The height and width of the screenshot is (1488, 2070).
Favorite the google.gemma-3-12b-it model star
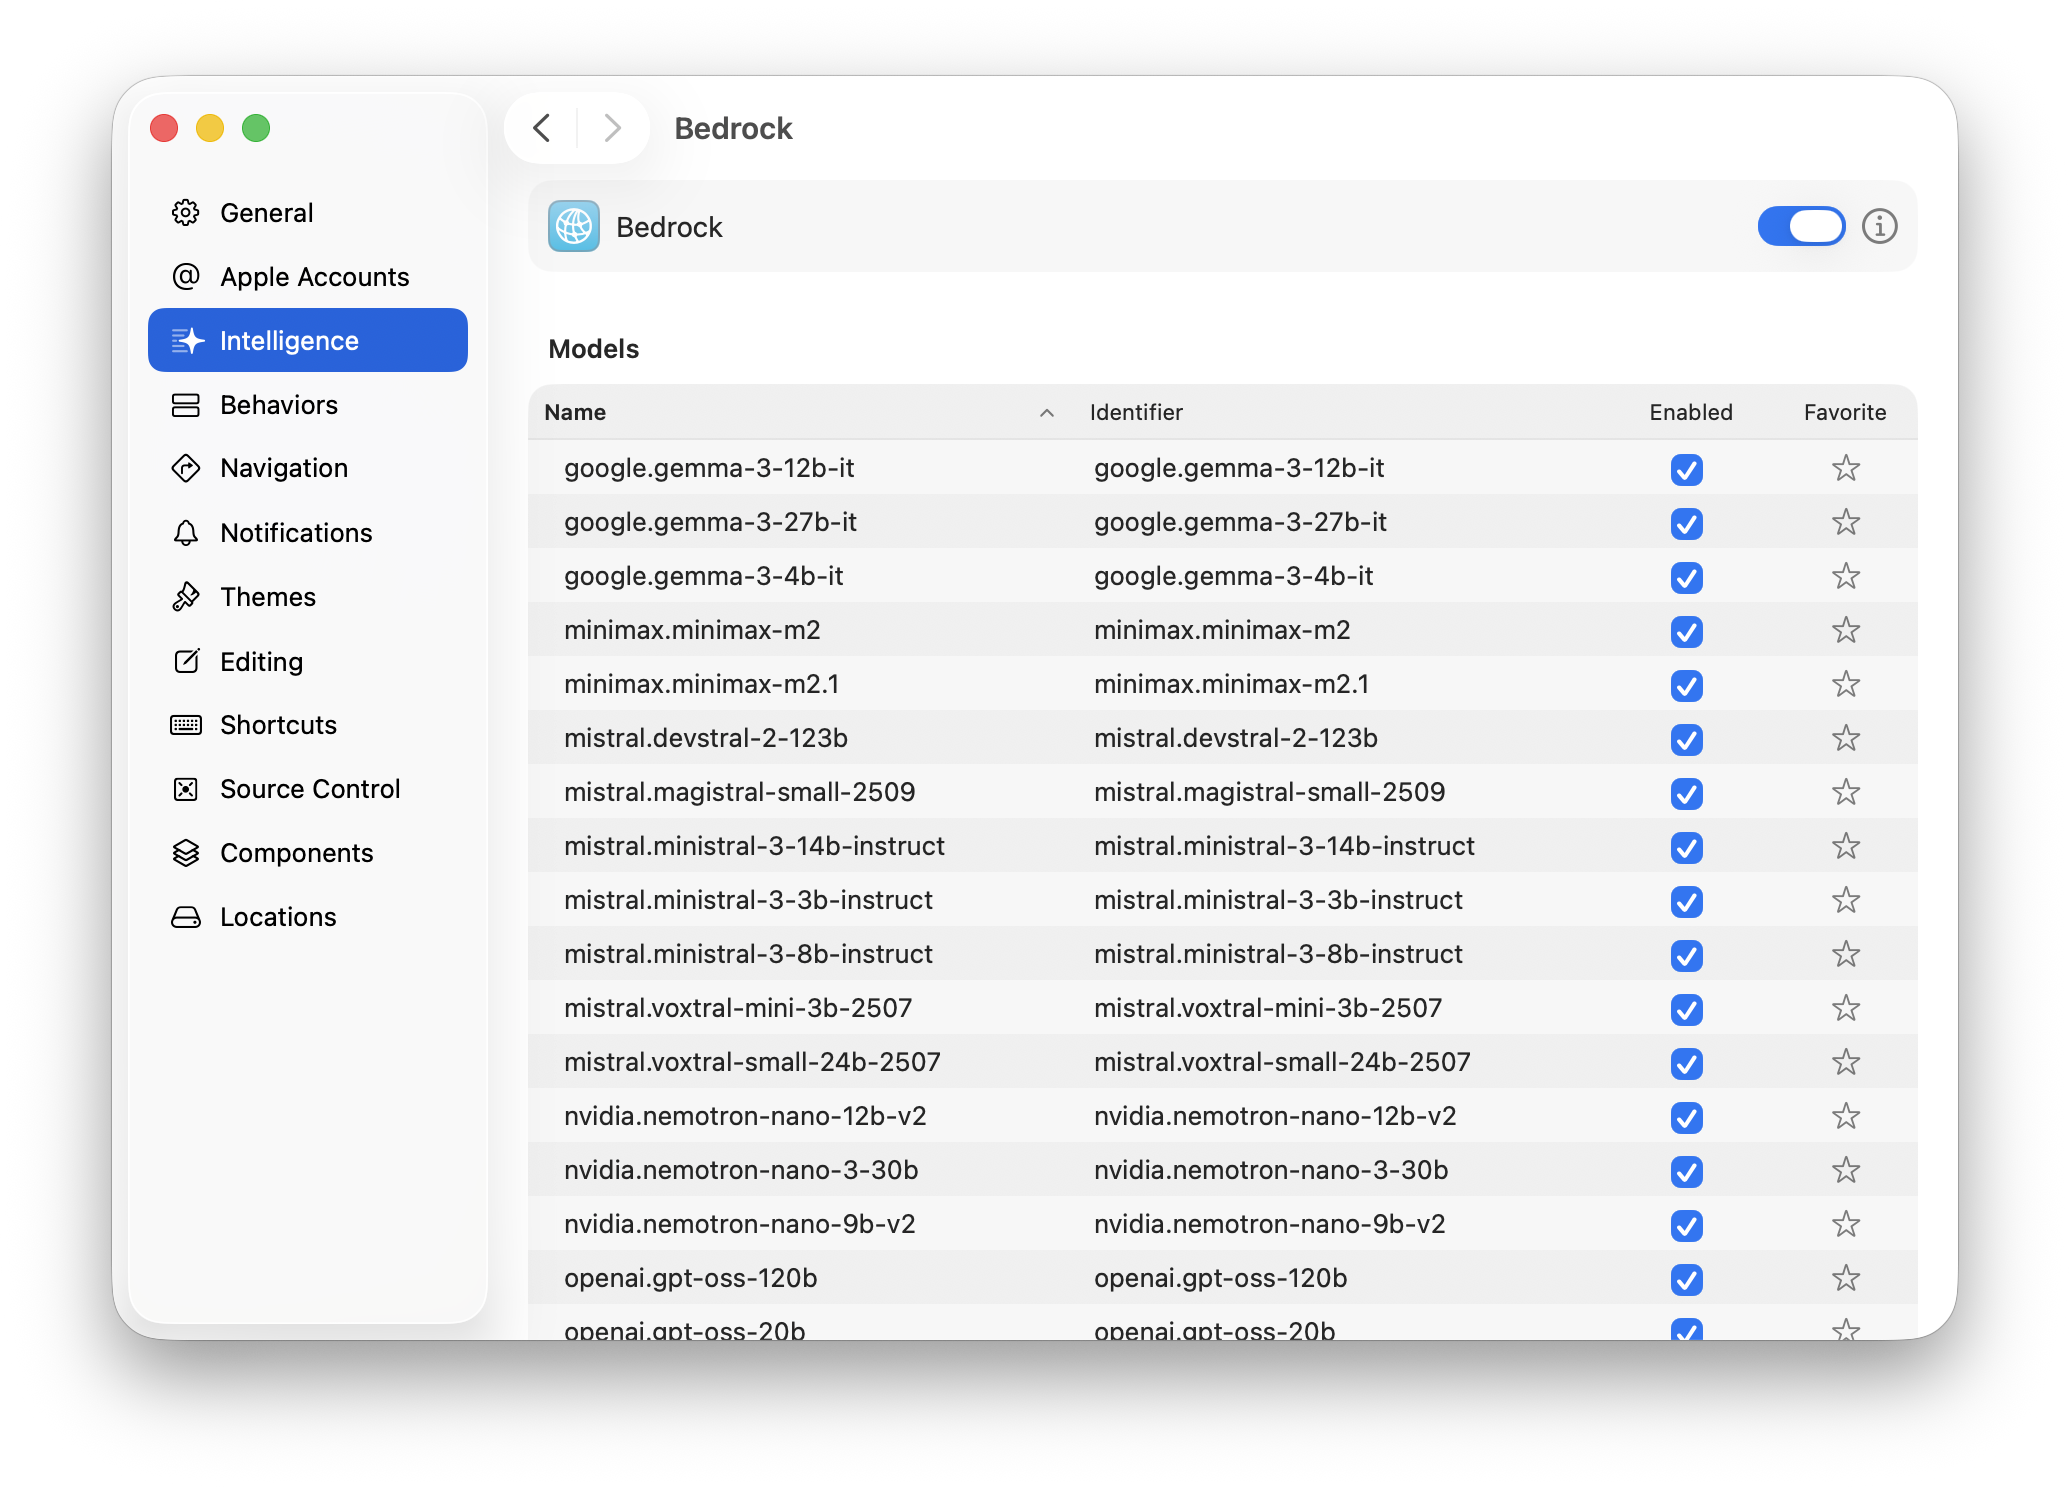pyautogui.click(x=1845, y=468)
